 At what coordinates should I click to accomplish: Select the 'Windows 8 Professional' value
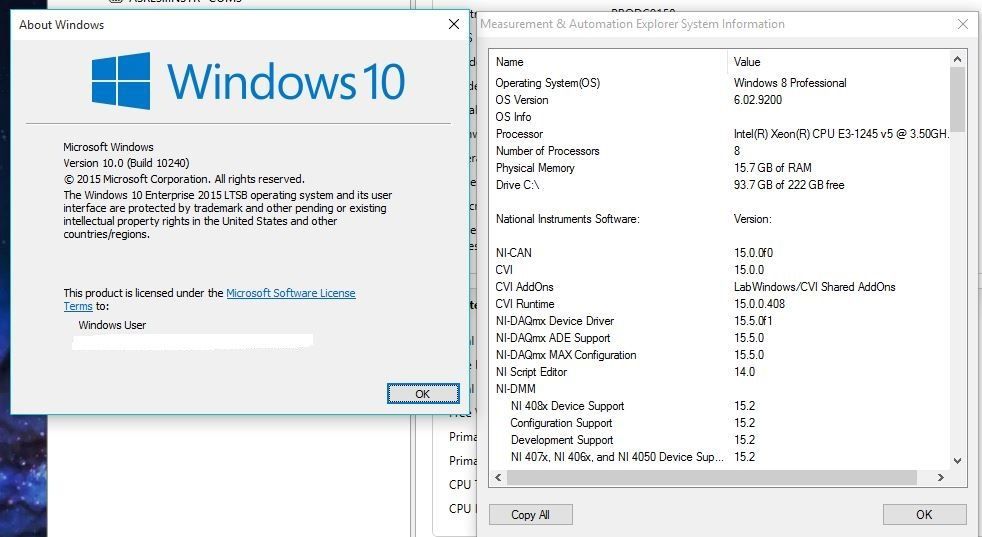(790, 83)
